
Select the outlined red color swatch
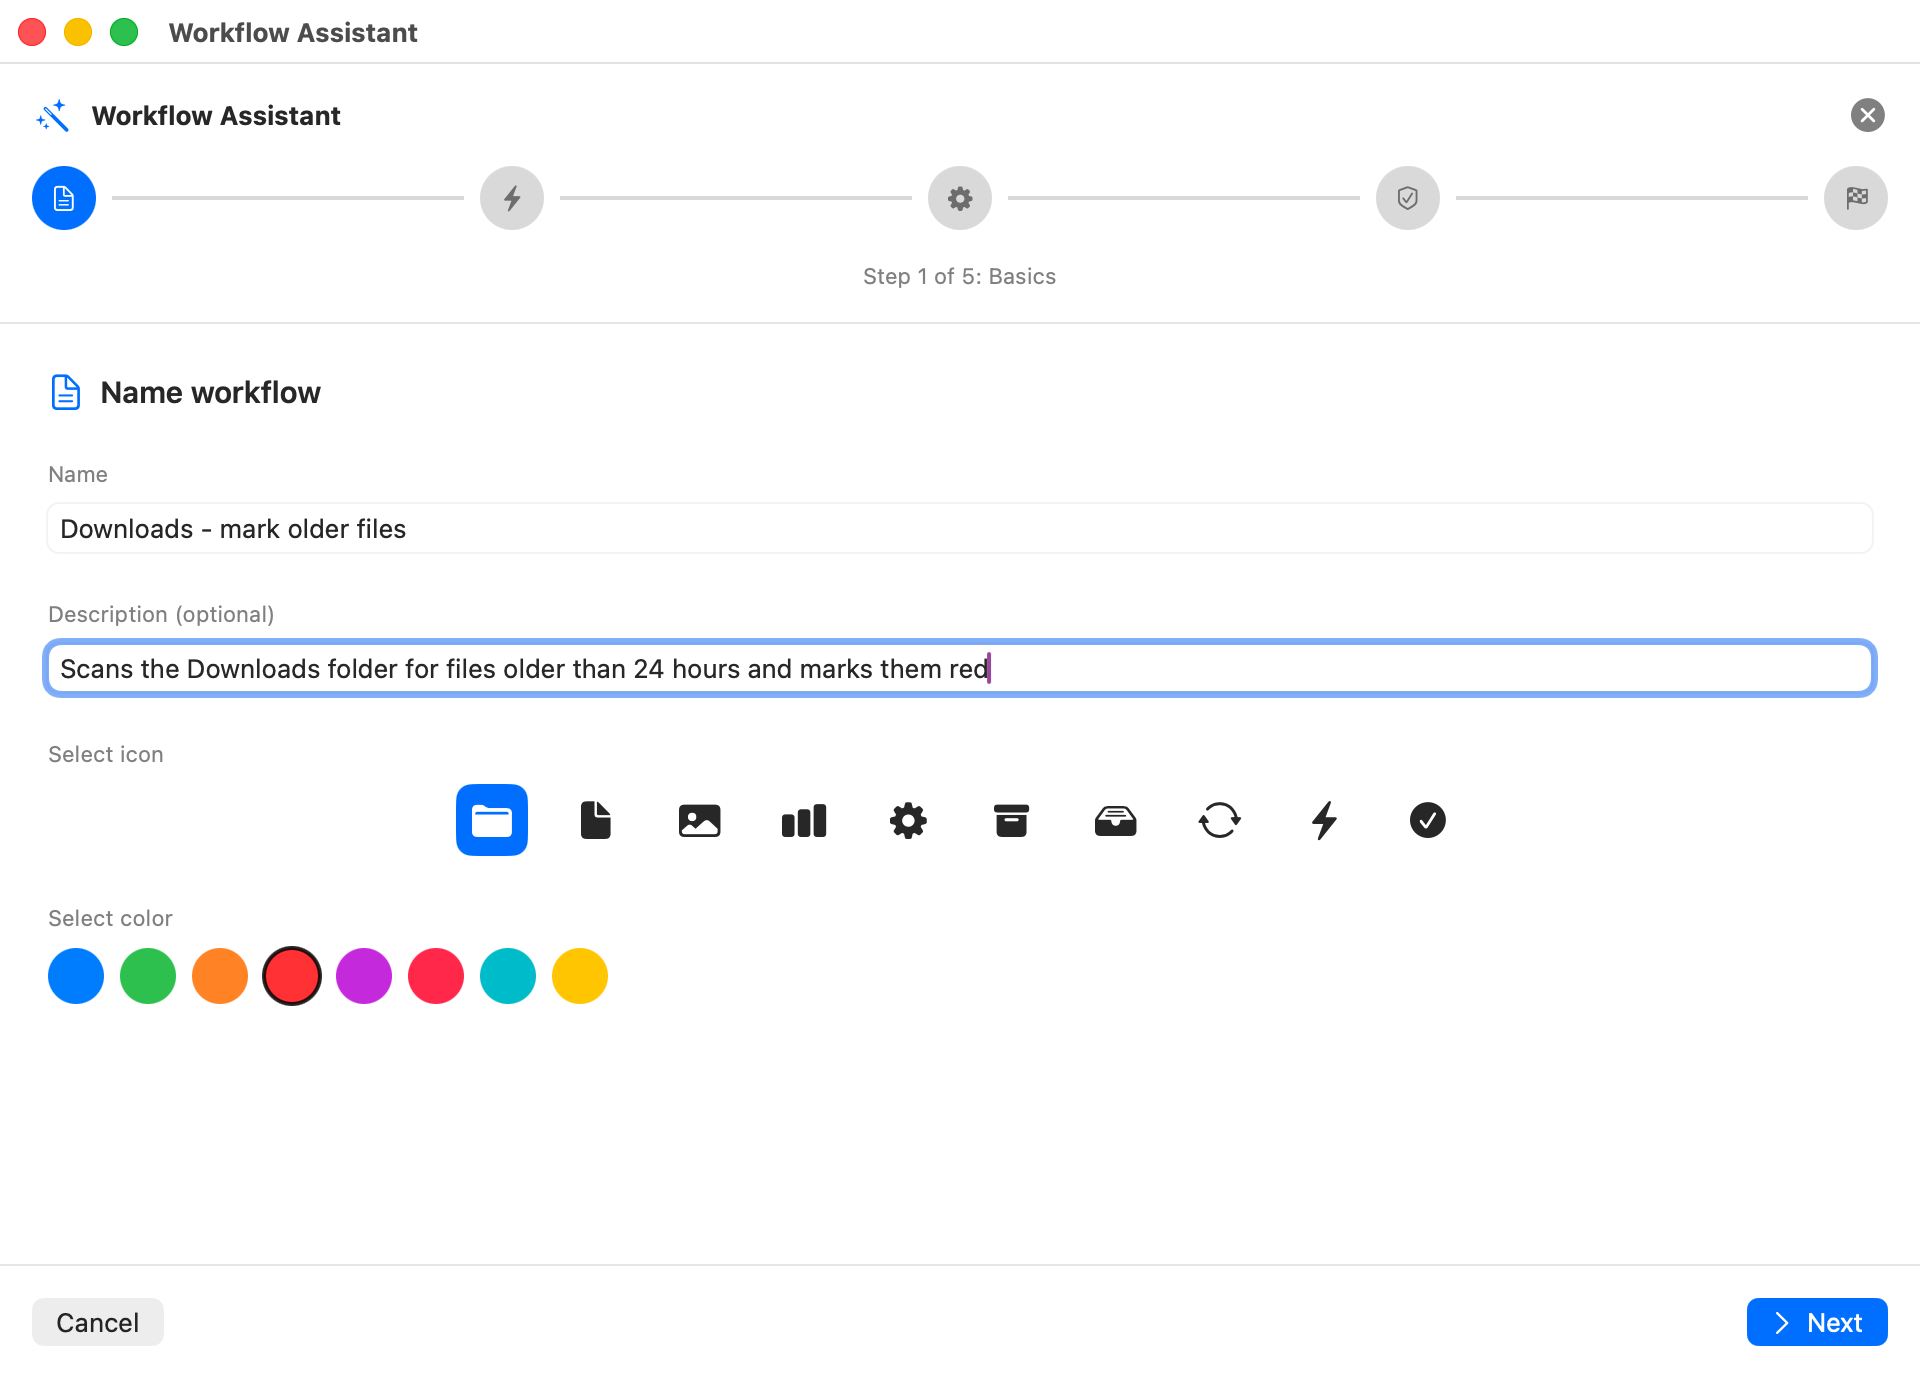tap(292, 976)
